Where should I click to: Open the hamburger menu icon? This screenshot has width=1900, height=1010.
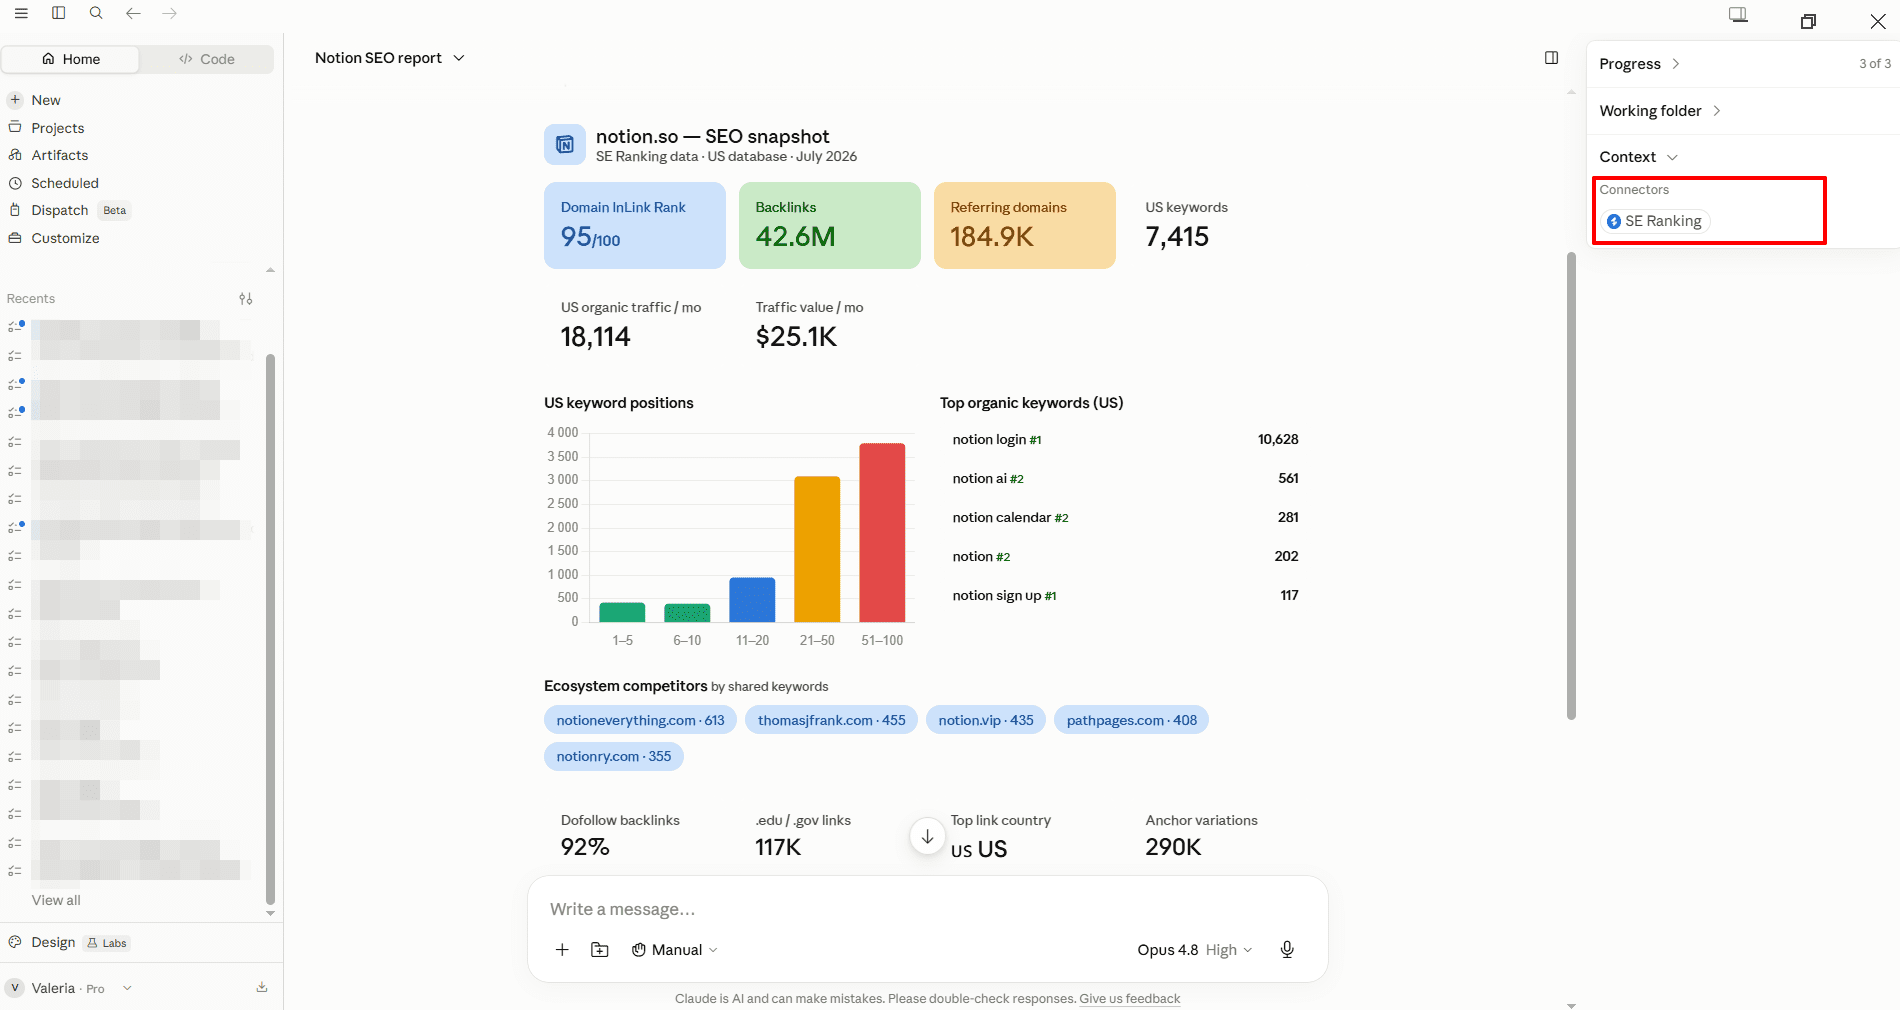coord(21,13)
